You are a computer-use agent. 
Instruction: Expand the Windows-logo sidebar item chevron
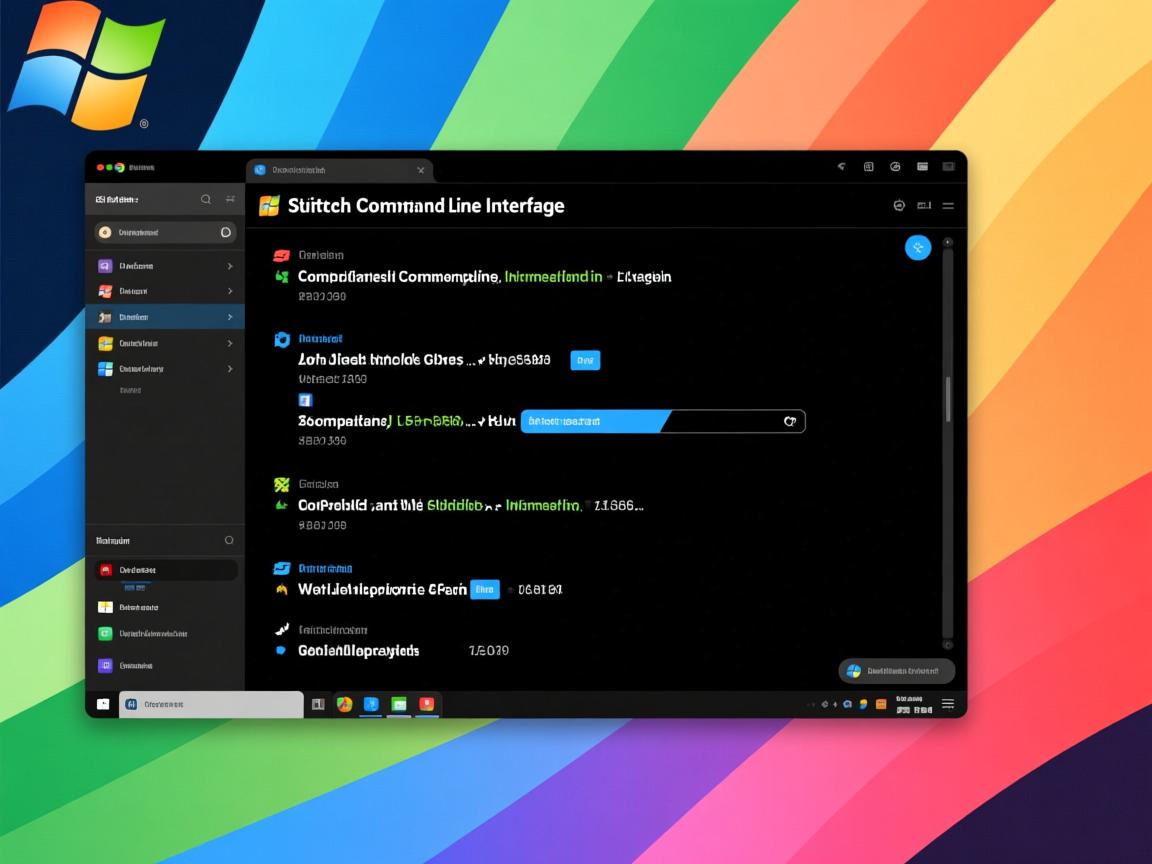[230, 369]
